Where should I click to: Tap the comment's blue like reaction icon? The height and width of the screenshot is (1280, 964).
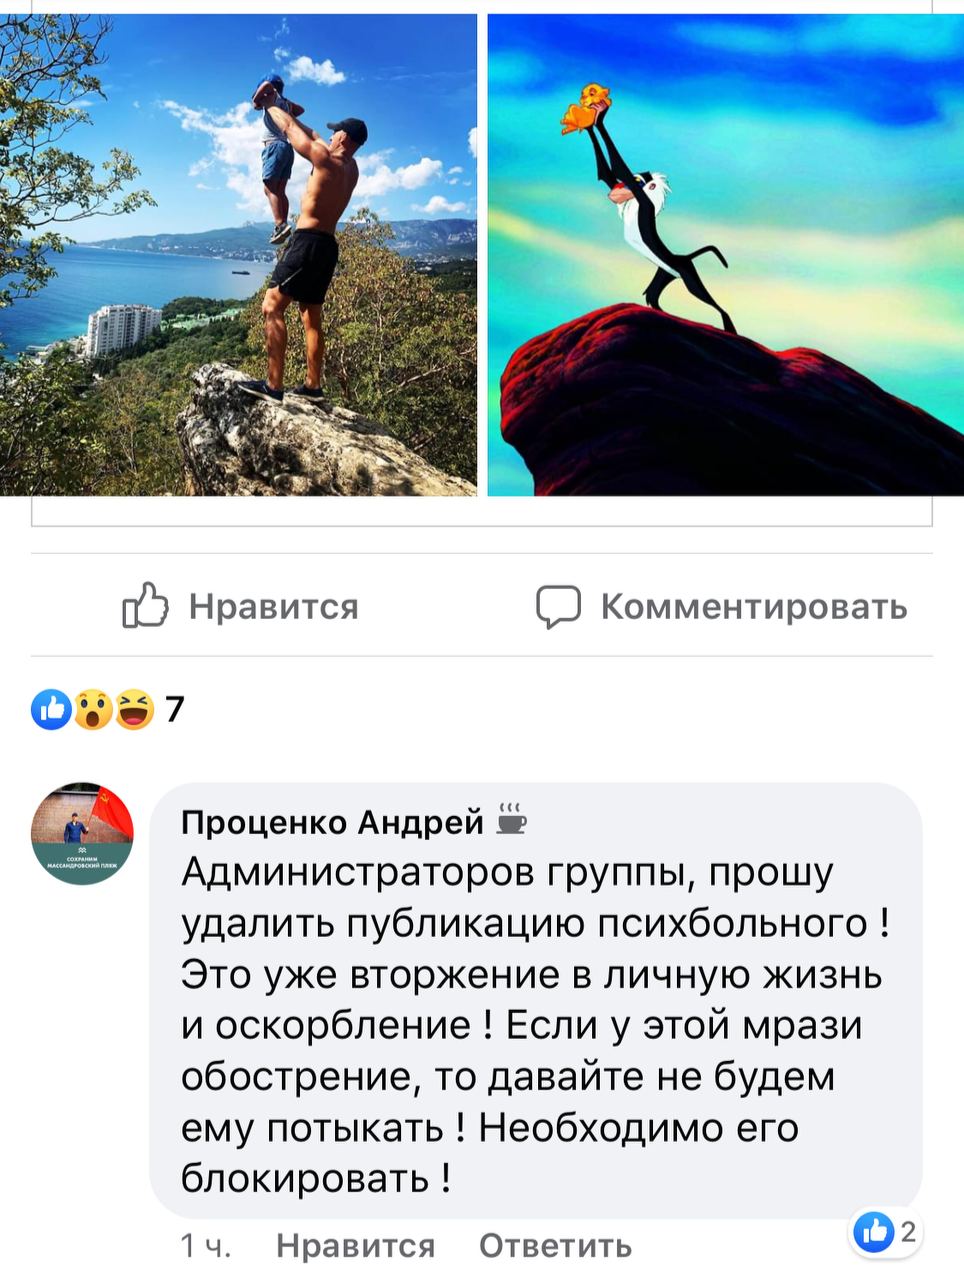pyautogui.click(x=874, y=1233)
